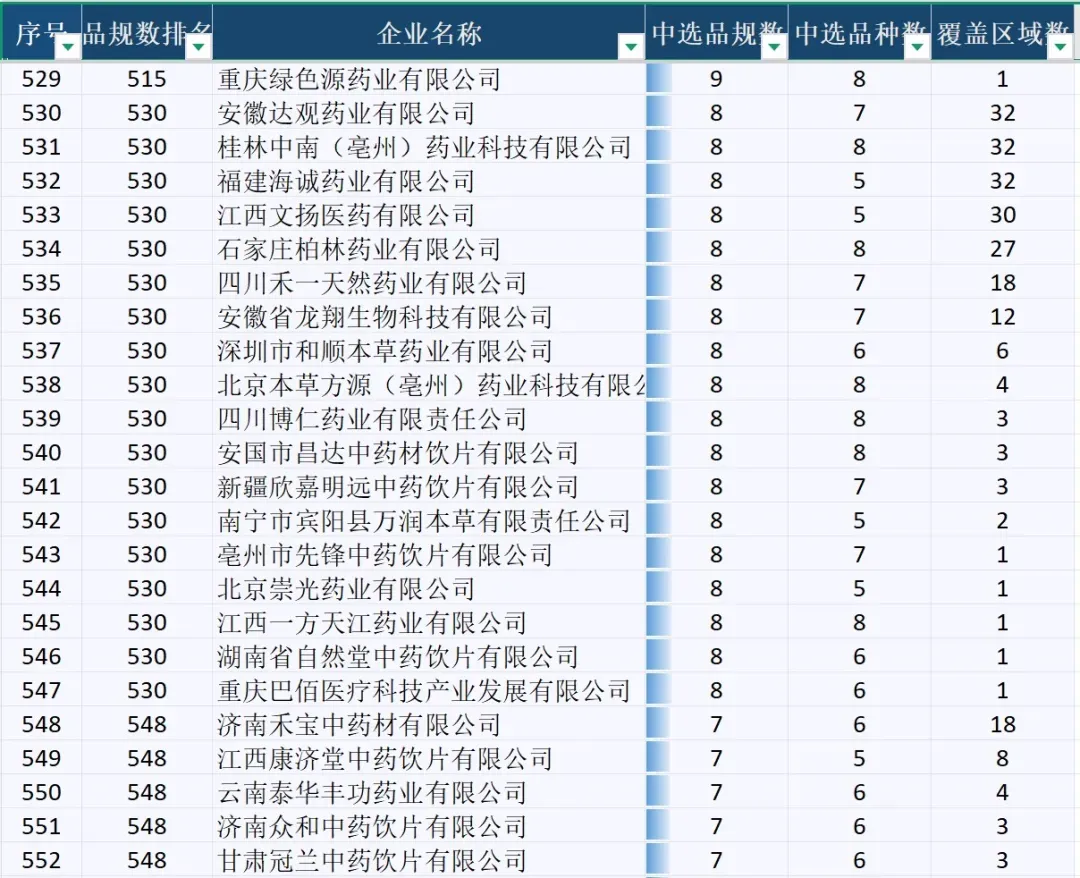Select the 企业名称 header cell
Image resolution: width=1080 pixels, height=878 pixels.
click(x=428, y=32)
